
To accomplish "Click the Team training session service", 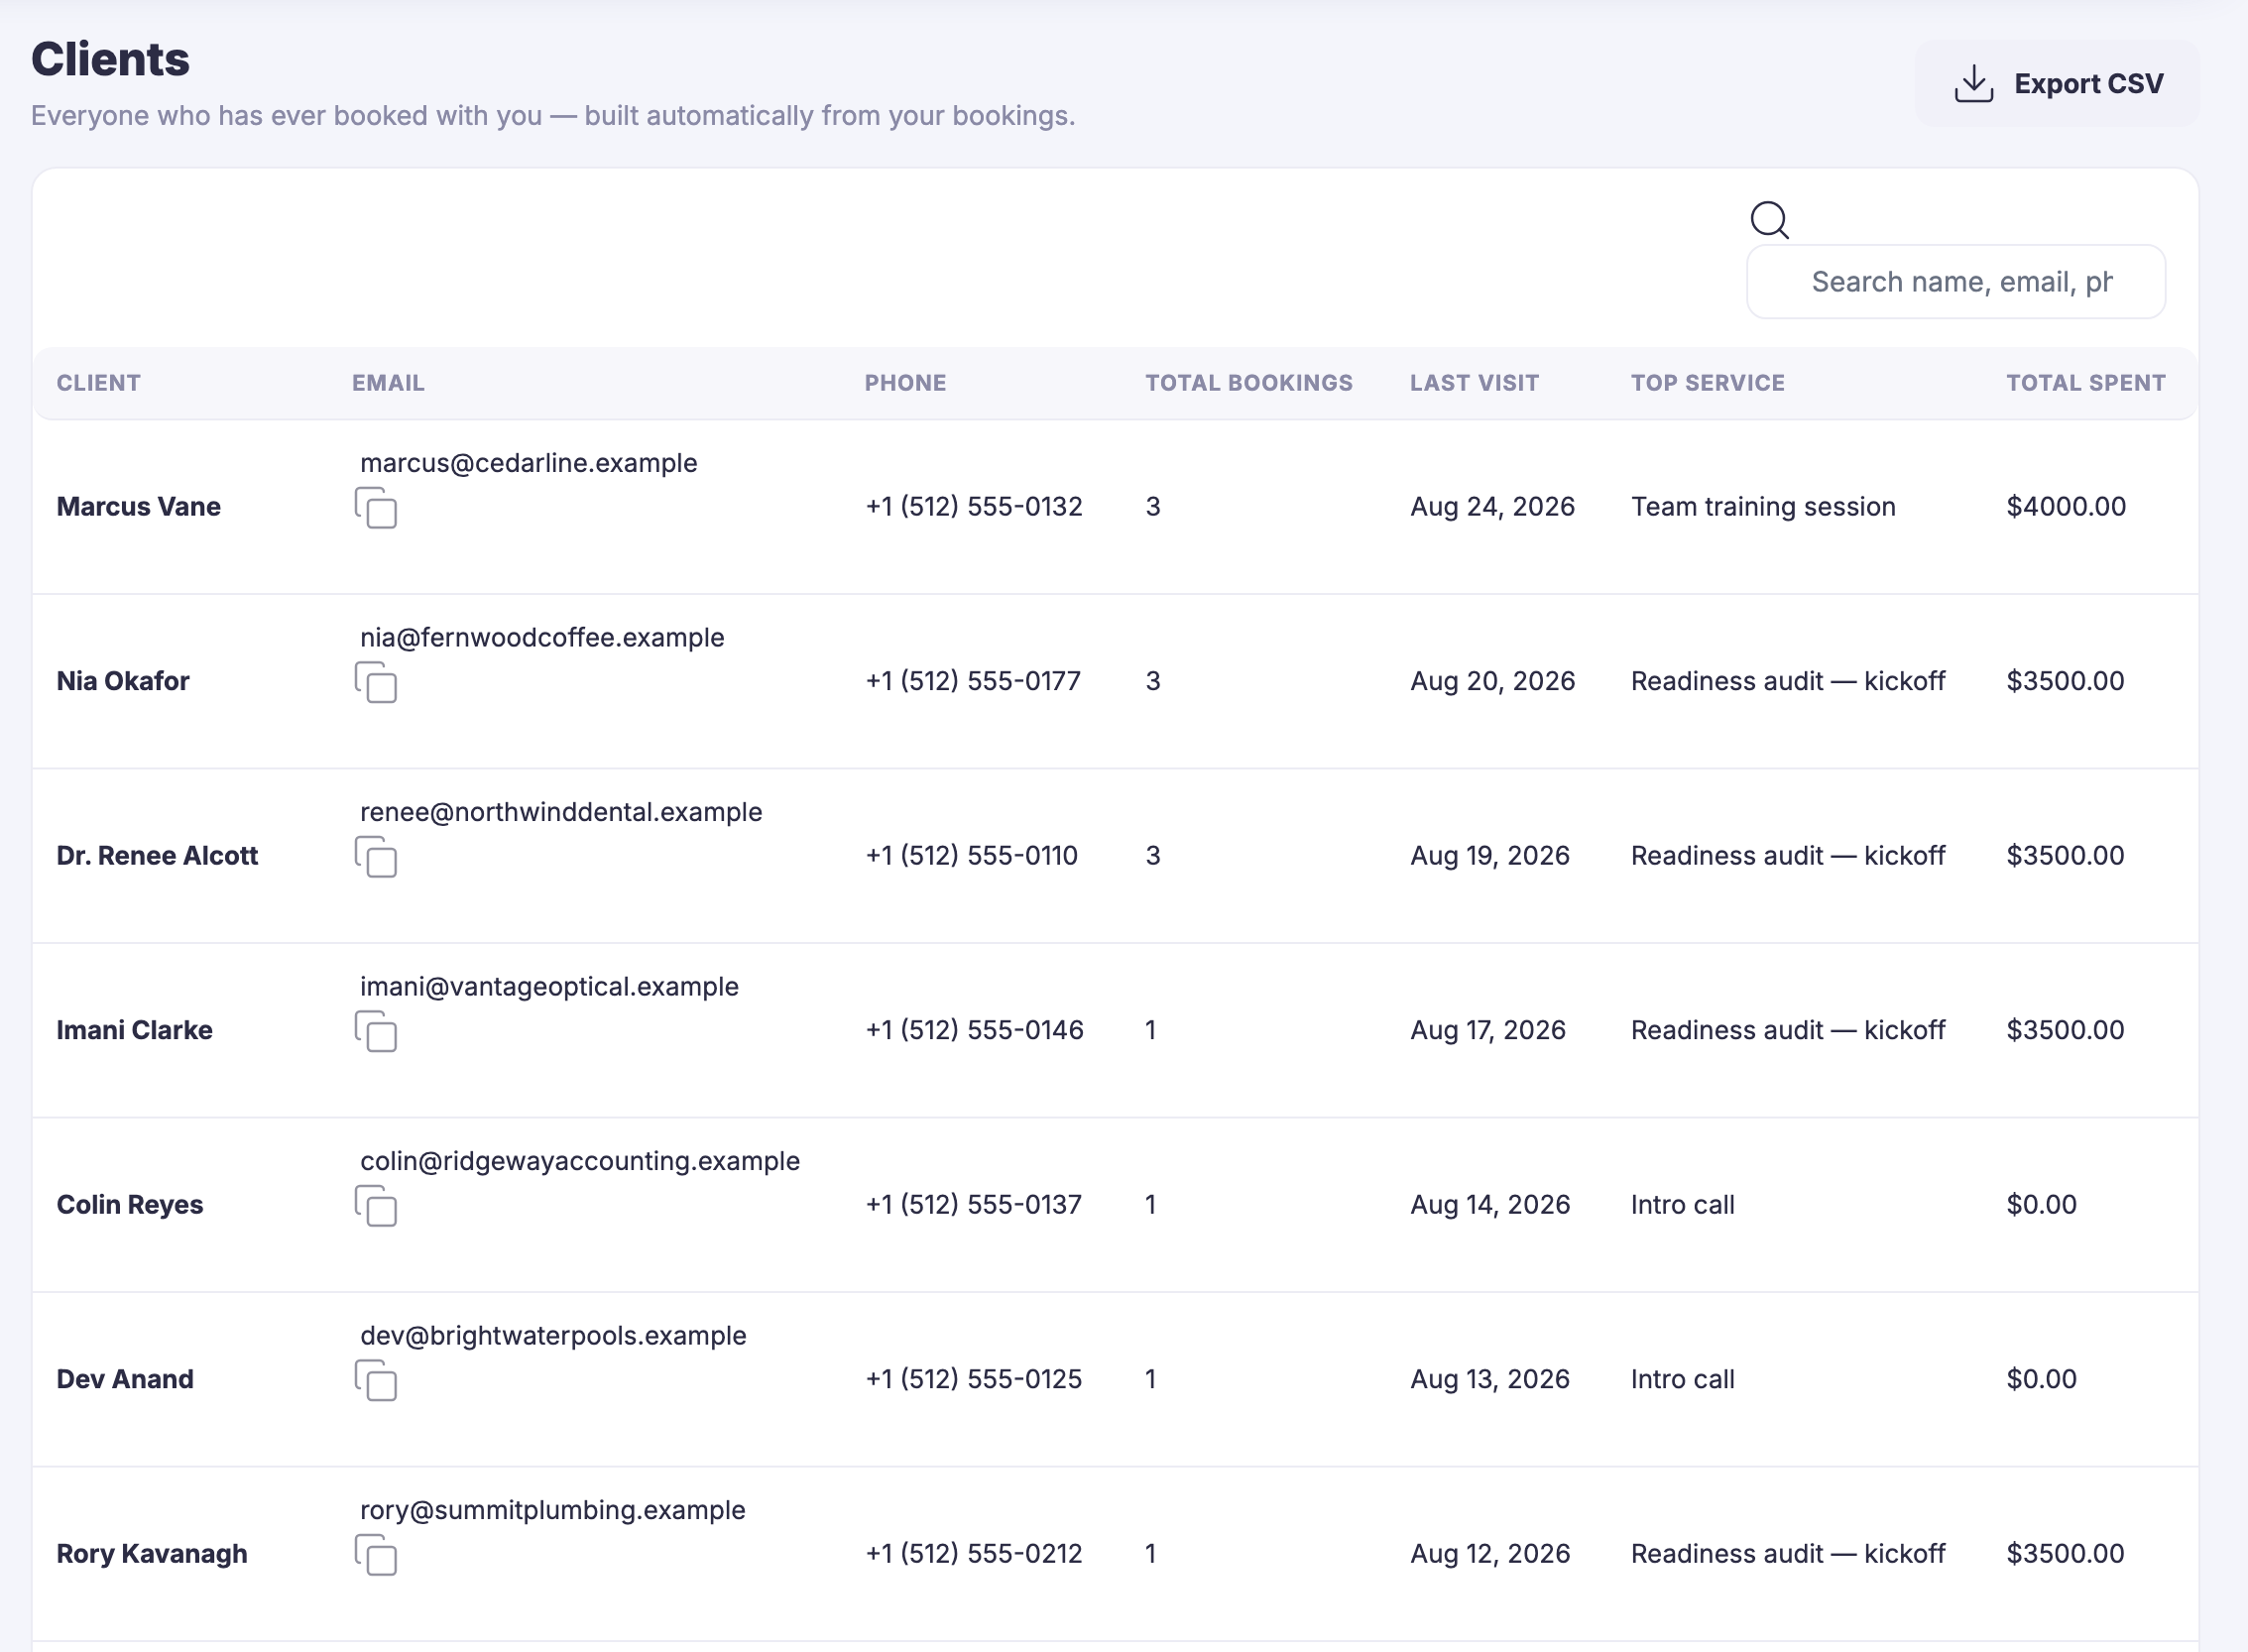I will click(x=1763, y=507).
